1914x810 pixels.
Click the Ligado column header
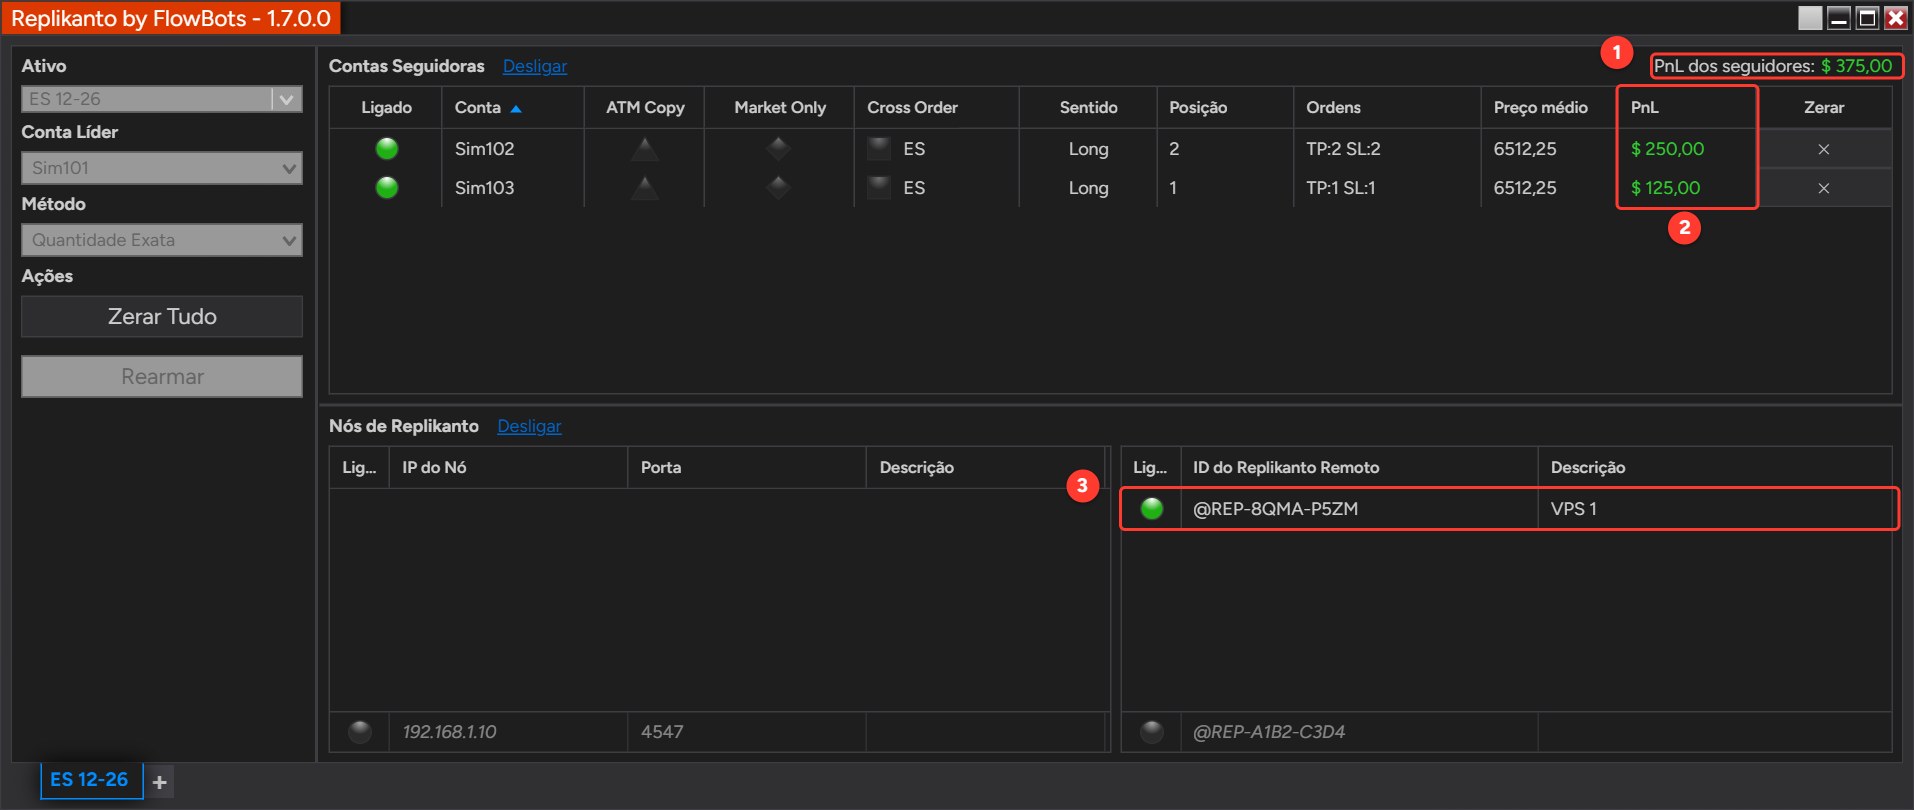(386, 108)
